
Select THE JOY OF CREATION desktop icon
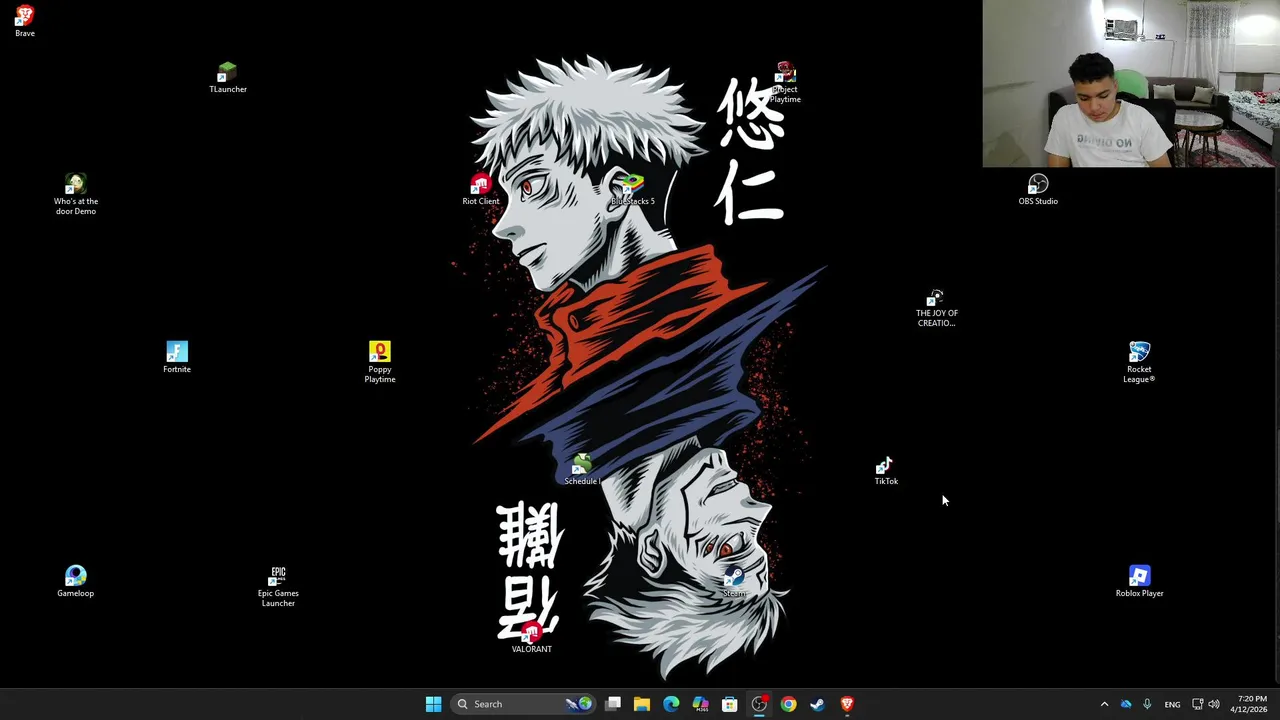937,308
